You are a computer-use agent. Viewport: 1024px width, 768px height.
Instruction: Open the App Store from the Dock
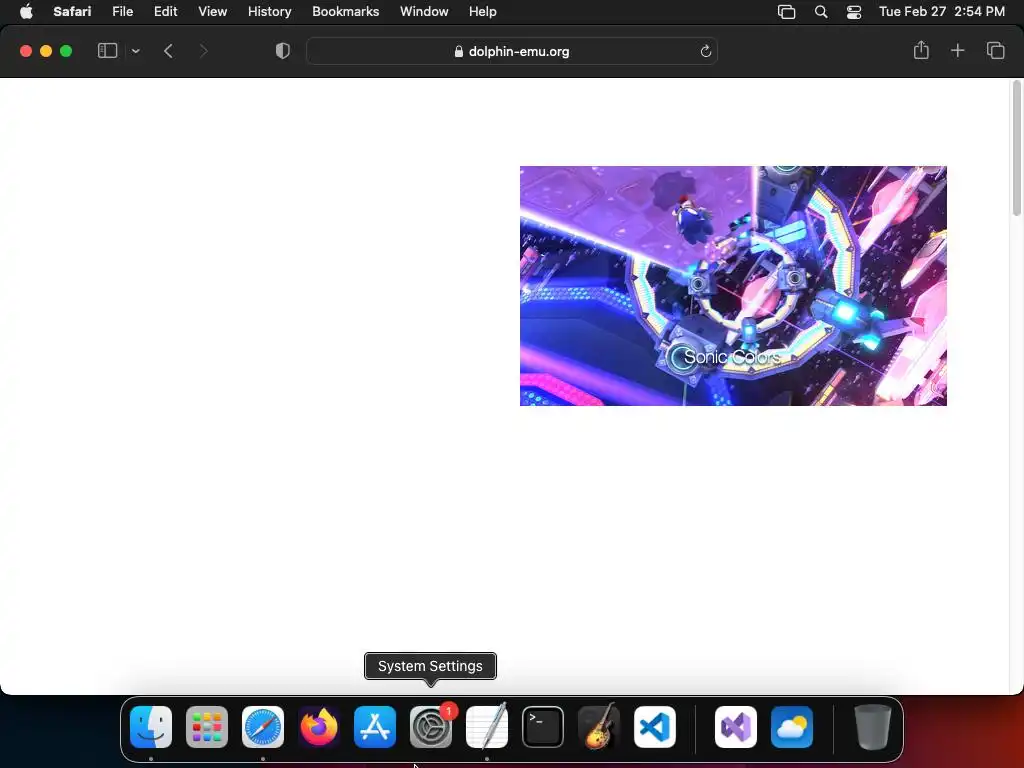tap(375, 727)
